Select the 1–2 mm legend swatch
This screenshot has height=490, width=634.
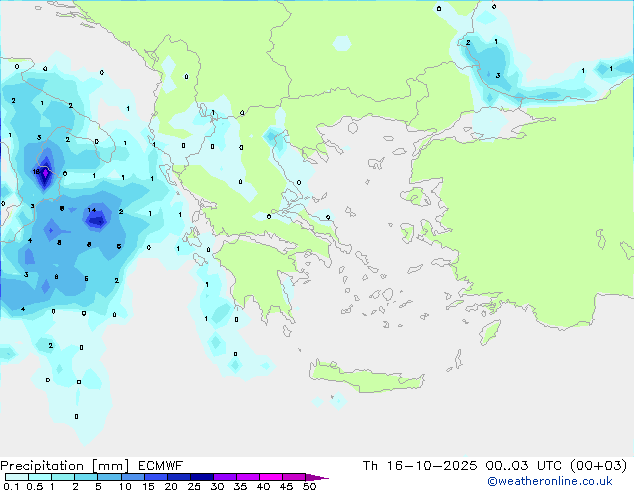click(63, 477)
